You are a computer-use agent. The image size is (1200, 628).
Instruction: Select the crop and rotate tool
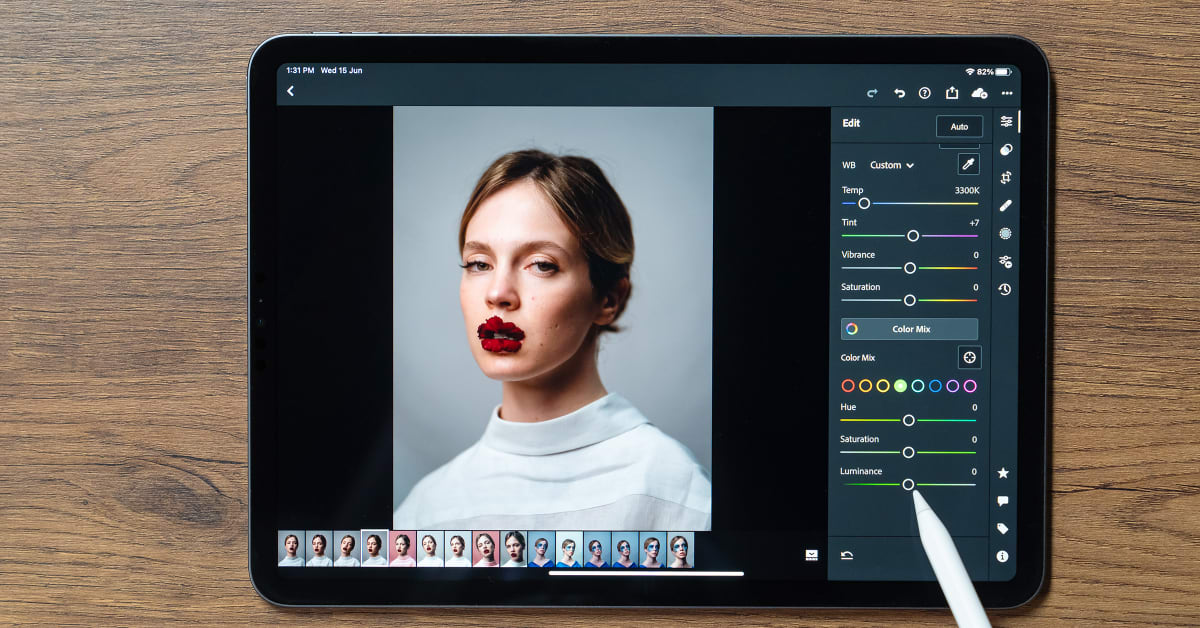tap(1005, 177)
